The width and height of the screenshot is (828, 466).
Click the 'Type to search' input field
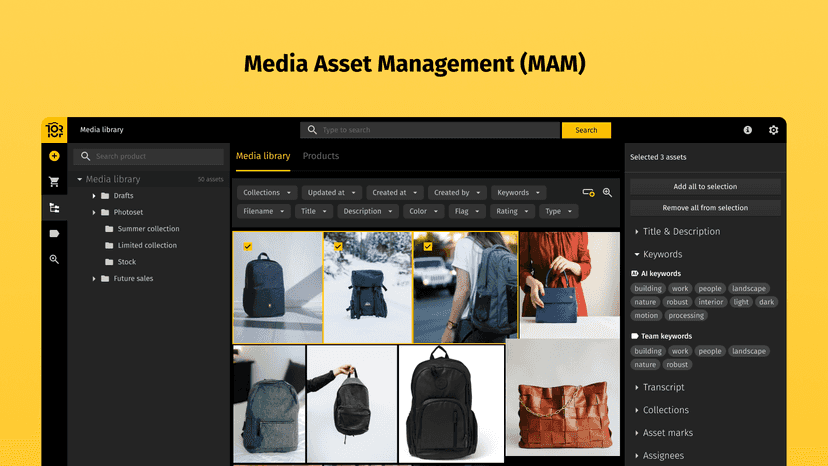click(x=430, y=130)
